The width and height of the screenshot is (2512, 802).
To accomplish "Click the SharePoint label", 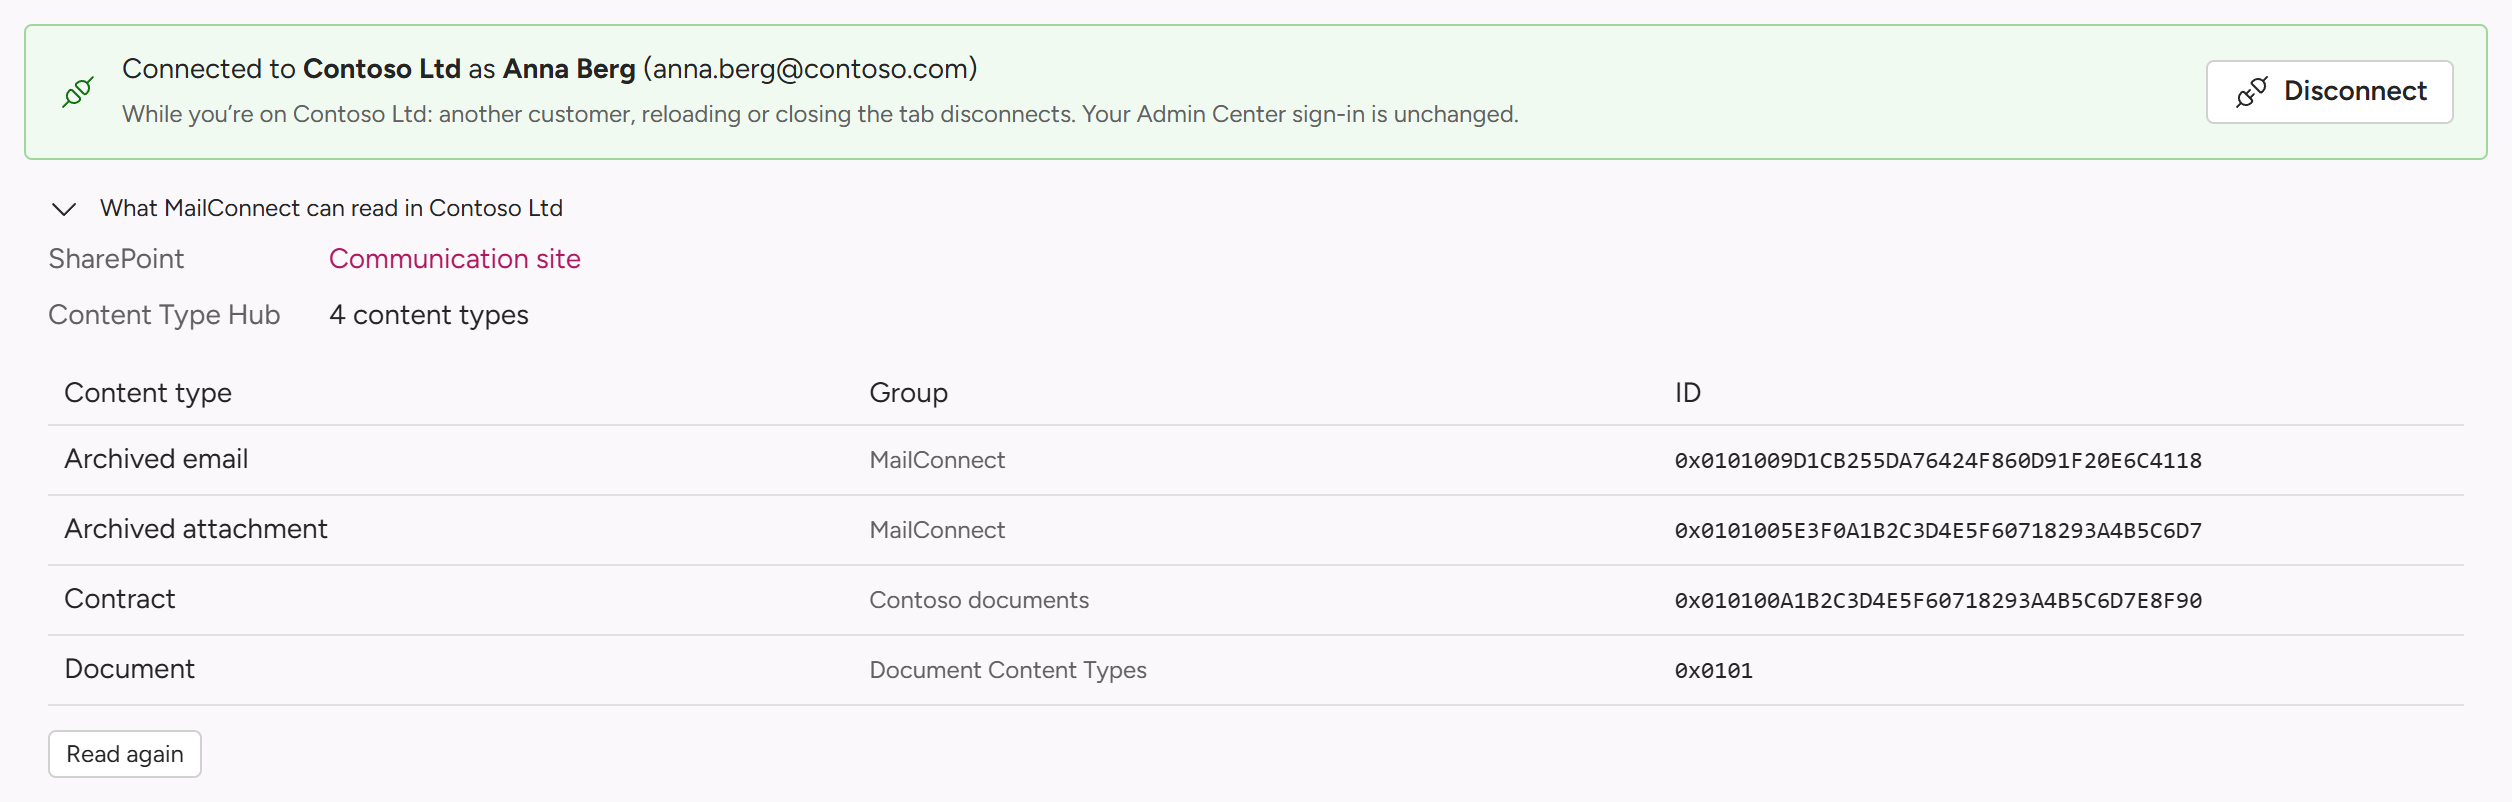I will click(116, 259).
